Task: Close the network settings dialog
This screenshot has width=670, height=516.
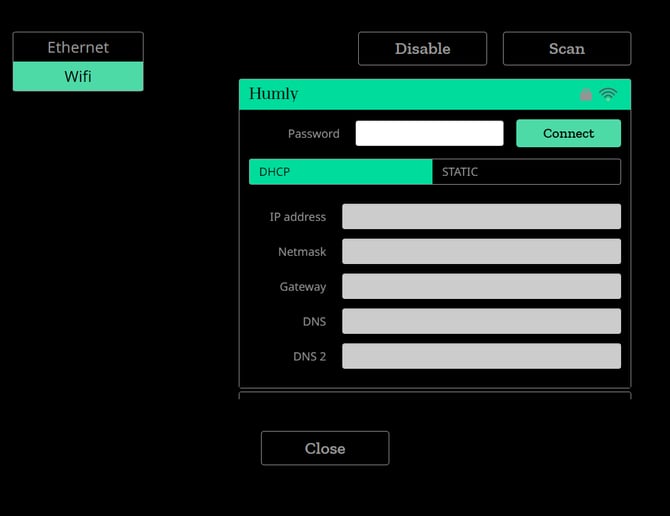Action: (x=325, y=448)
